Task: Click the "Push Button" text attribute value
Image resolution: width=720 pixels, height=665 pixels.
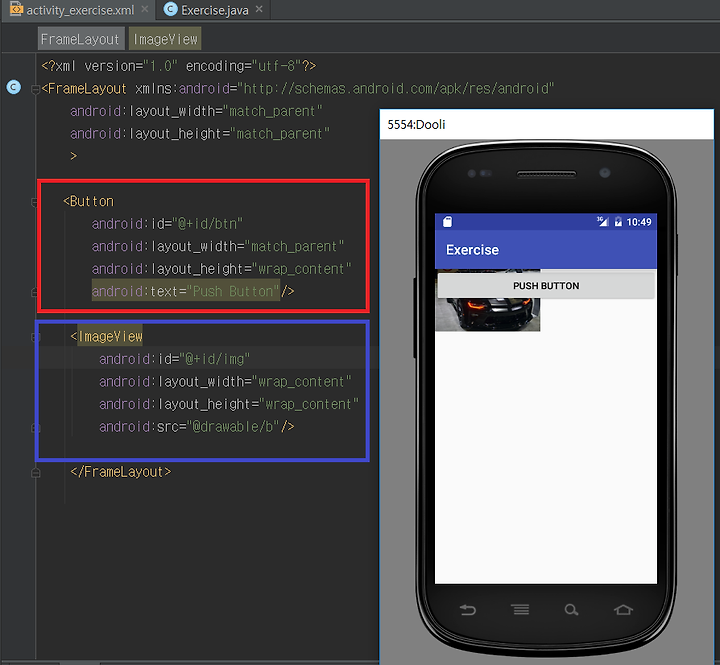Action: (233, 291)
